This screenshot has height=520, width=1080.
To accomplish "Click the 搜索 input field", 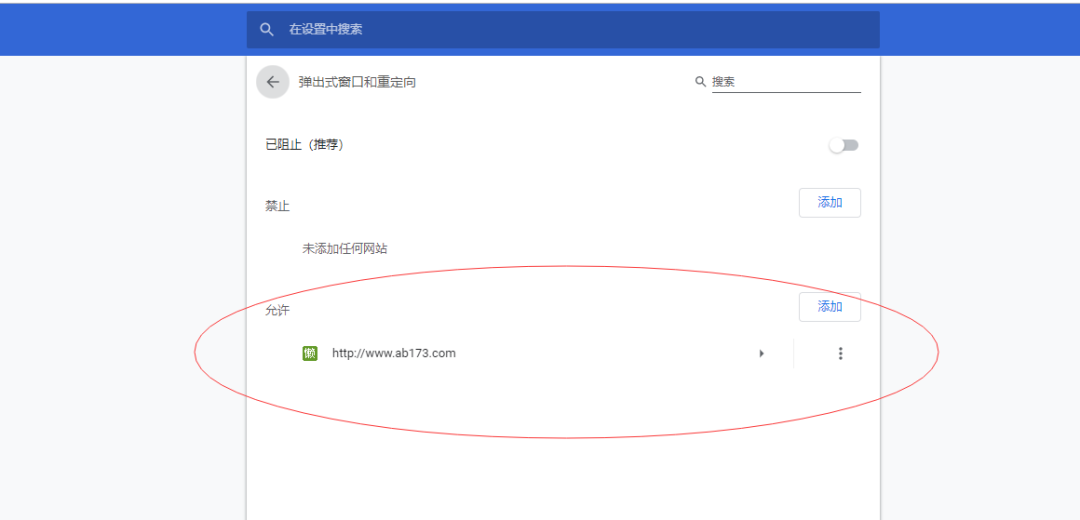I will tap(787, 82).
